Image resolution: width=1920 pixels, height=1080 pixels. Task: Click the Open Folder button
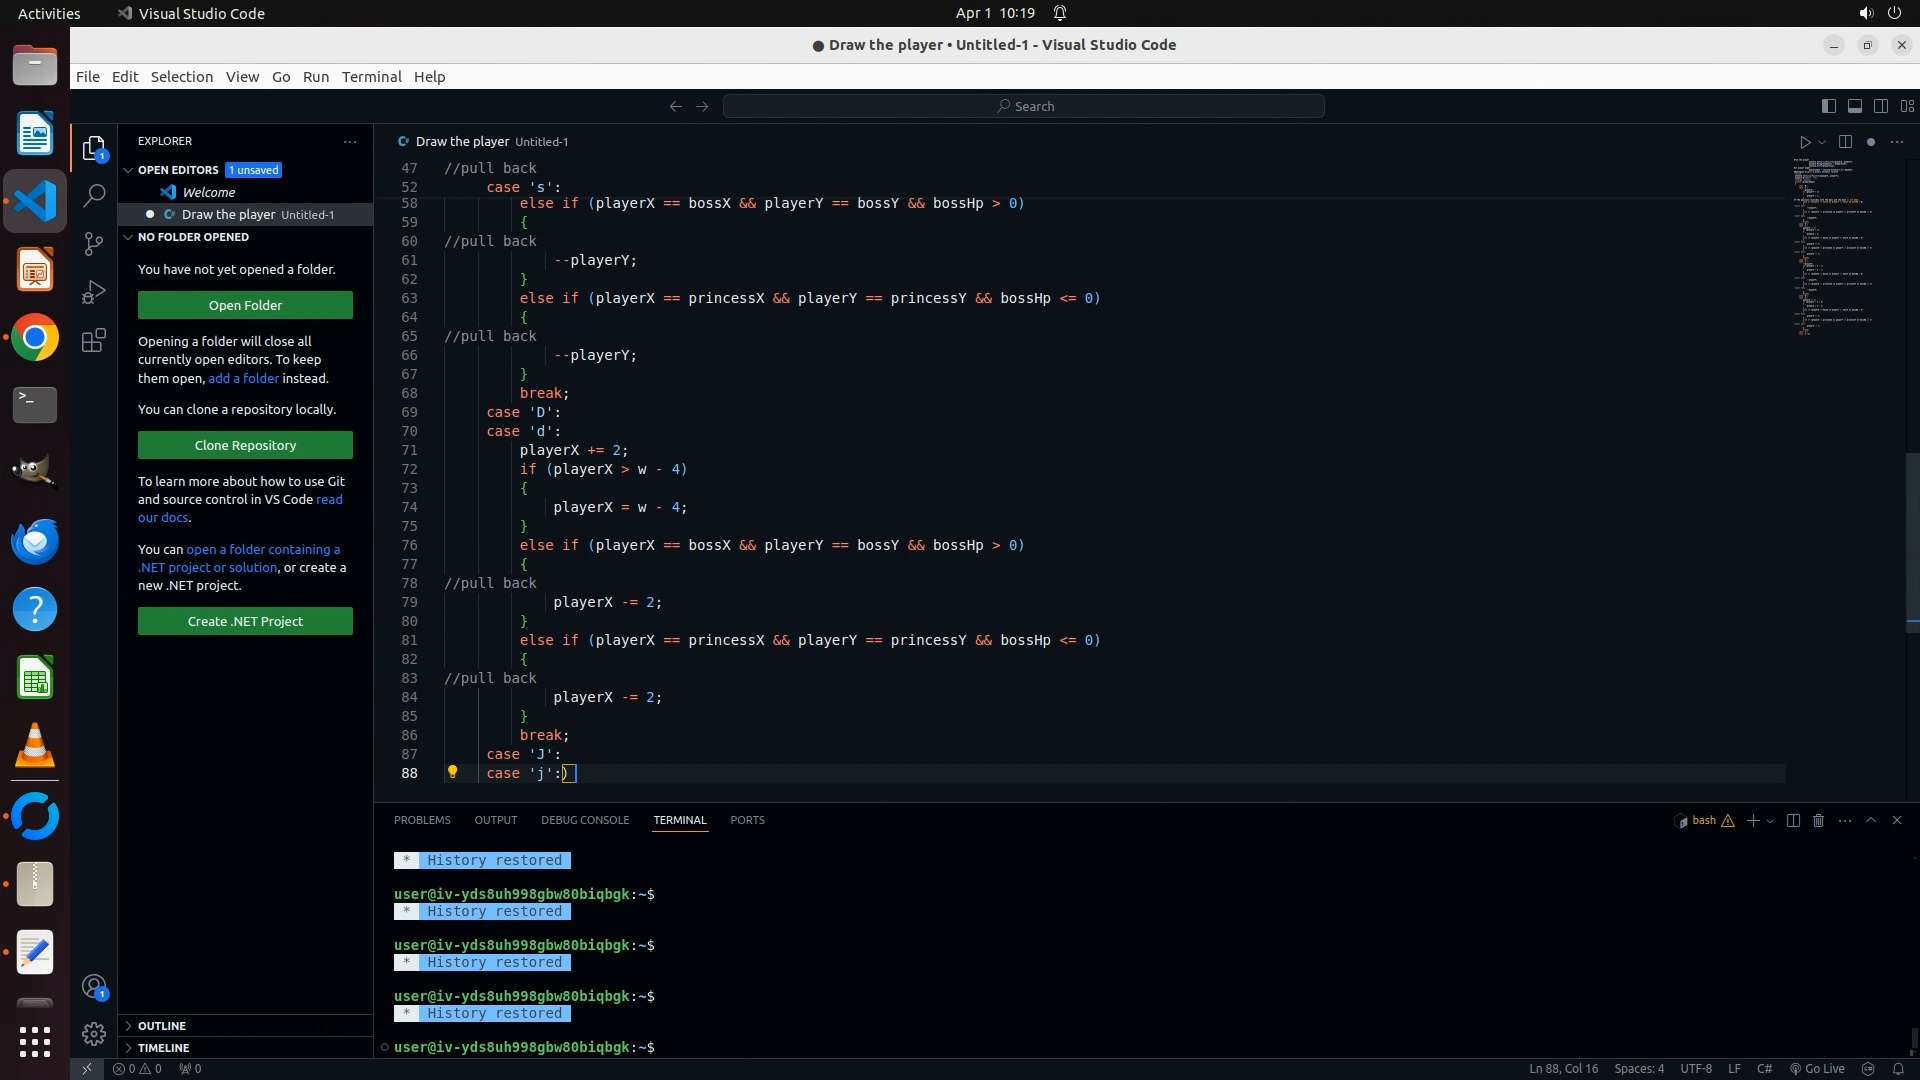[245, 305]
